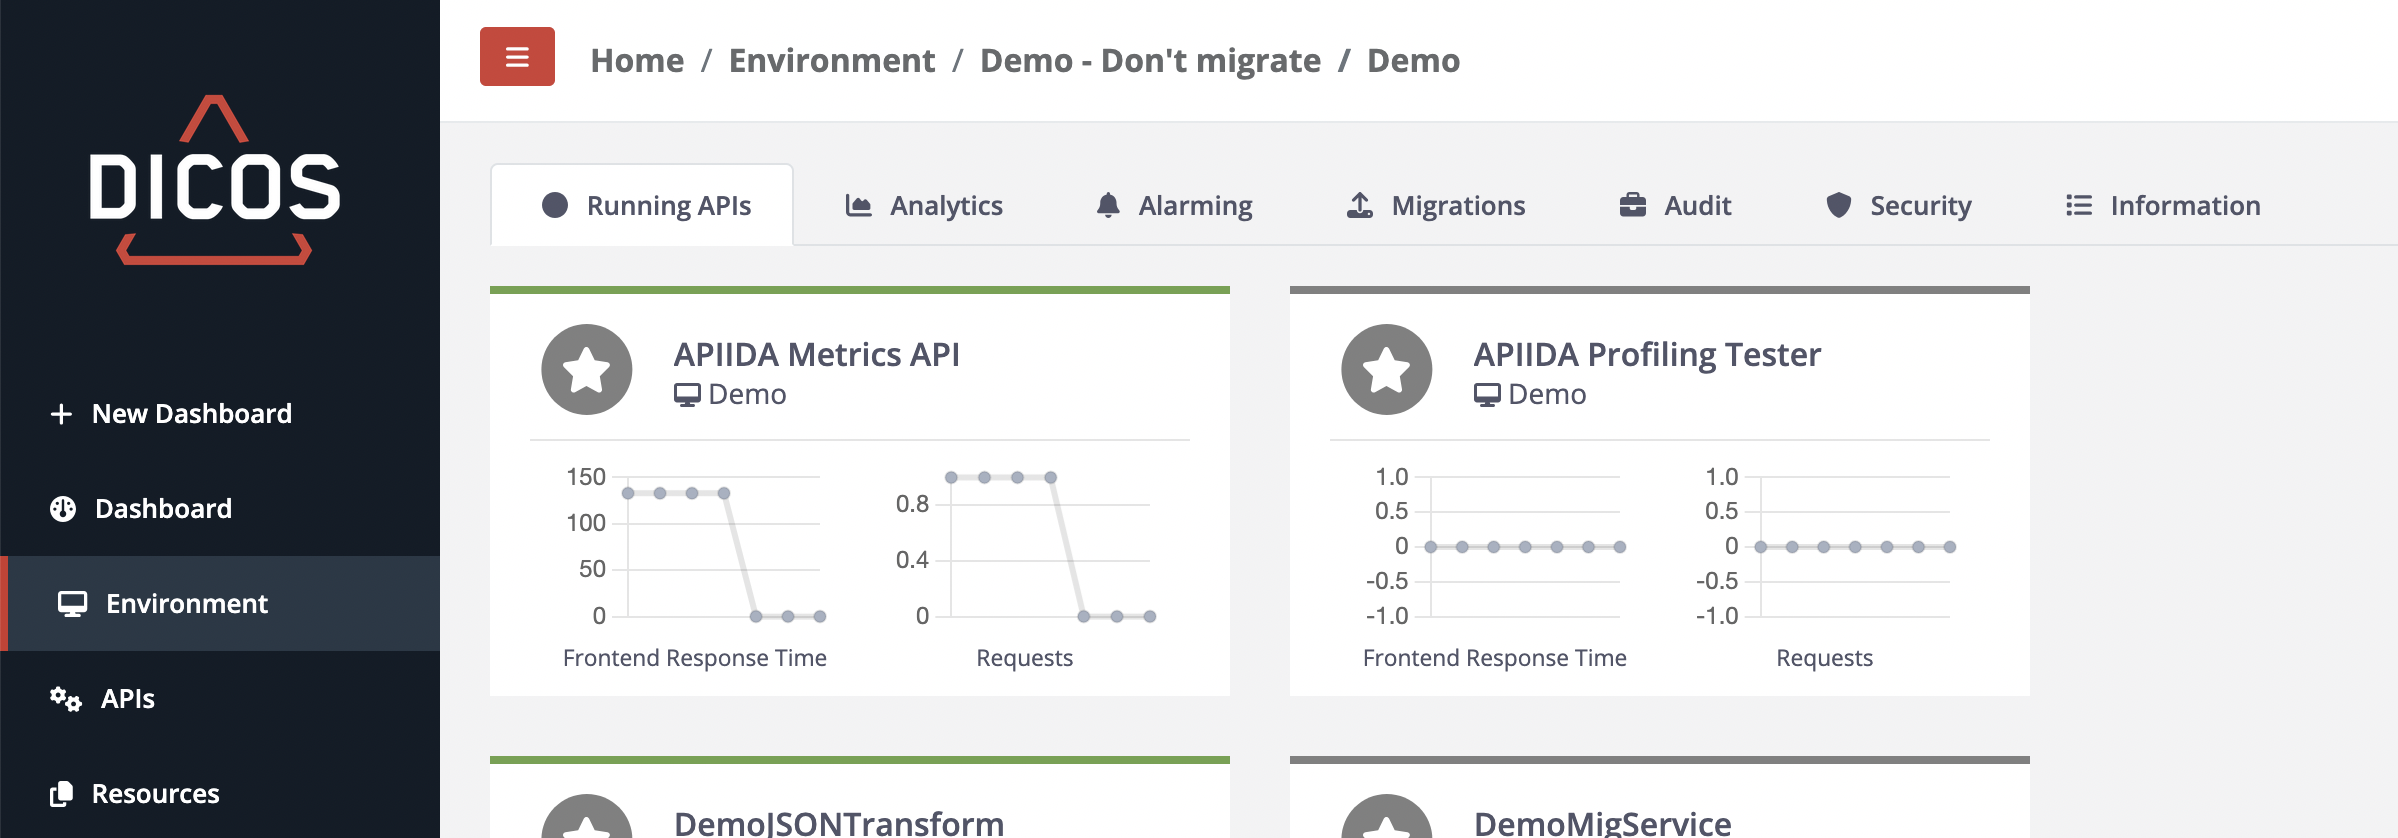Viewport: 2398px width, 838px height.
Task: Toggle favorite star for APIIDA Profiling Tester
Action: click(1387, 370)
